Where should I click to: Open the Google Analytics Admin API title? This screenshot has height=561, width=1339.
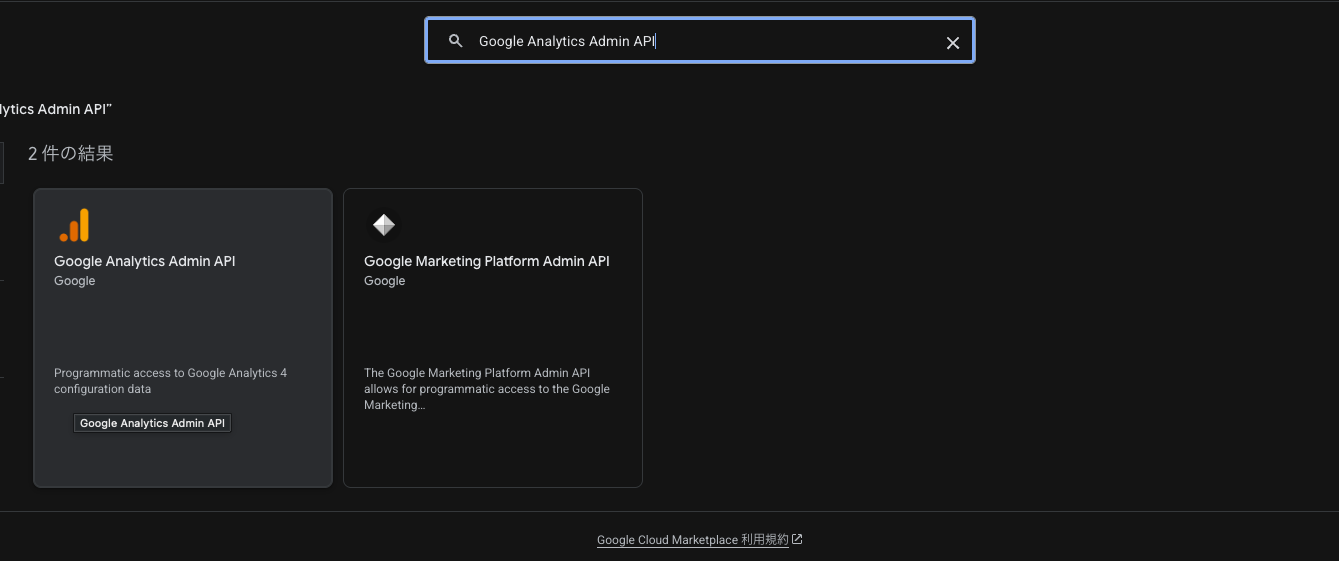click(144, 261)
